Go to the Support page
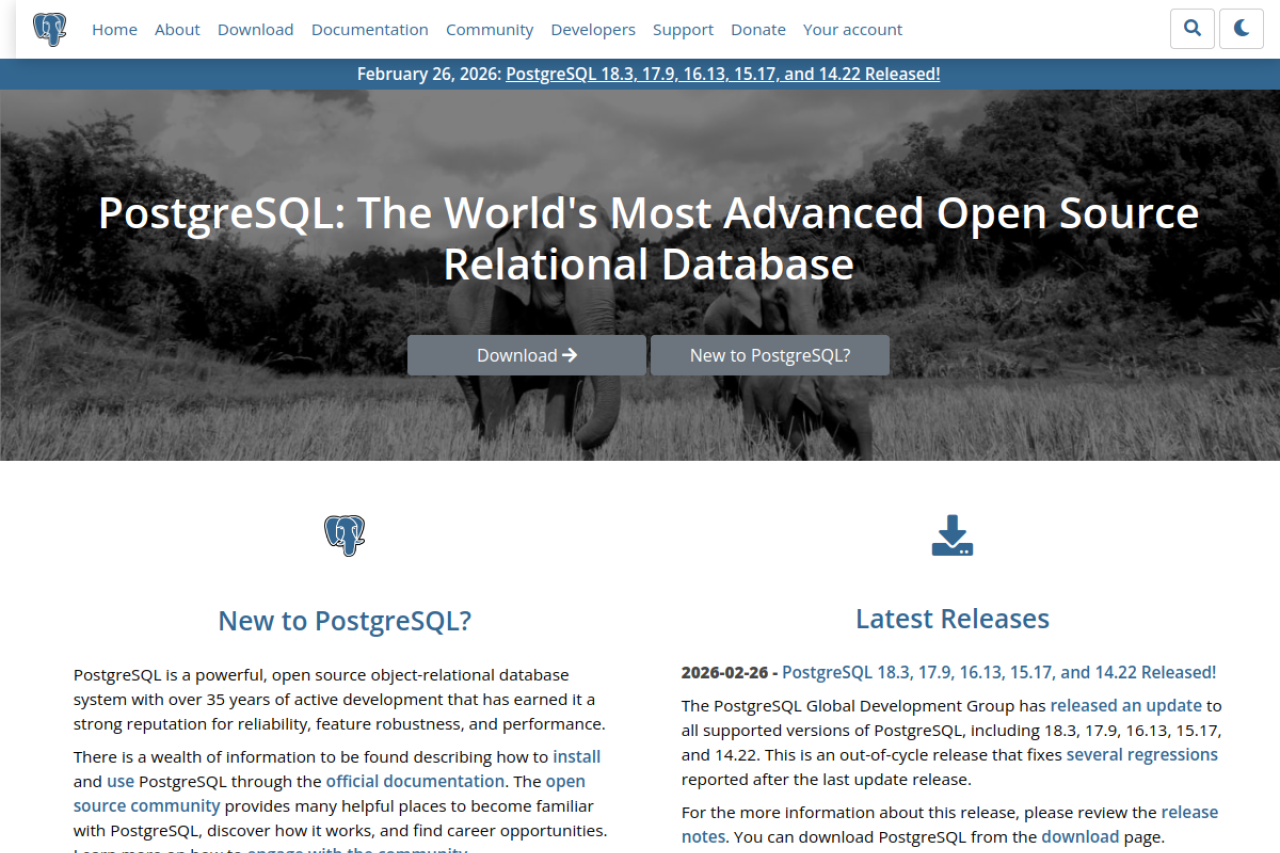 [683, 29]
